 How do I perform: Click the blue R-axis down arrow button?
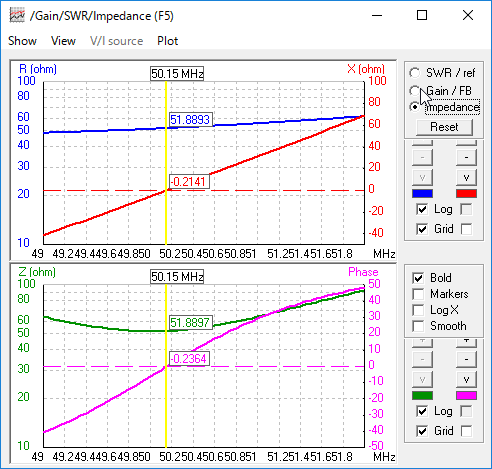click(x=422, y=177)
